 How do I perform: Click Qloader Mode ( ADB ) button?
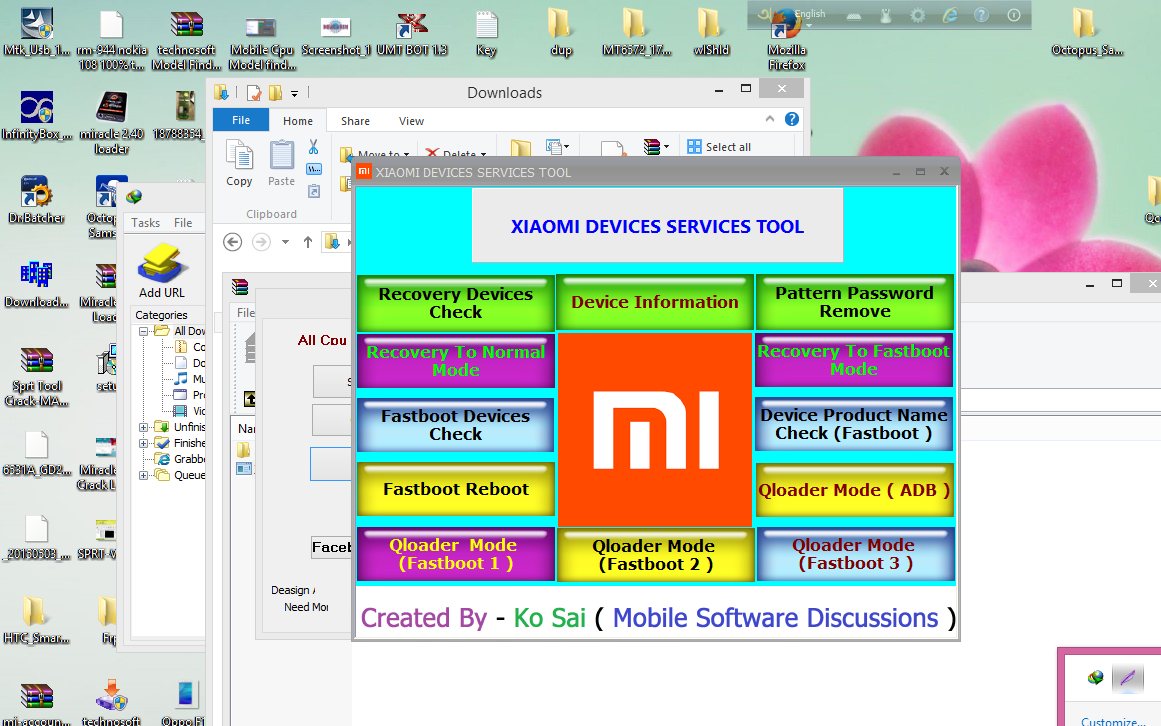tap(854, 490)
